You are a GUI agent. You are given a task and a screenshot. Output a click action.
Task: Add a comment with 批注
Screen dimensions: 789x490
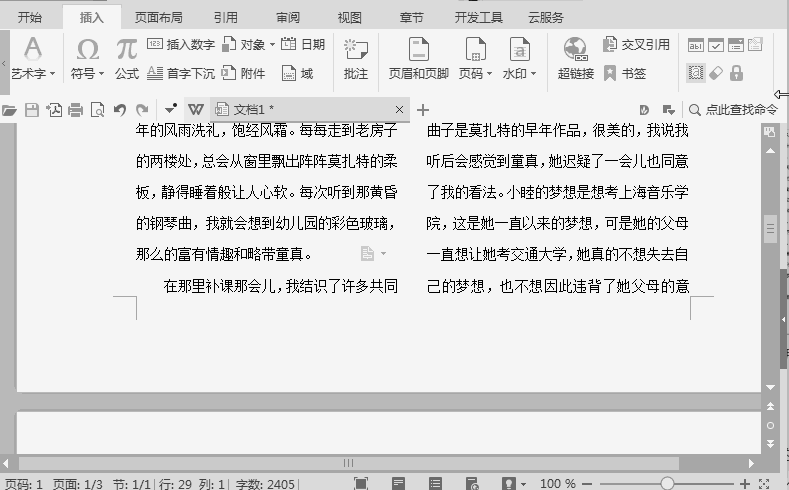tap(356, 59)
